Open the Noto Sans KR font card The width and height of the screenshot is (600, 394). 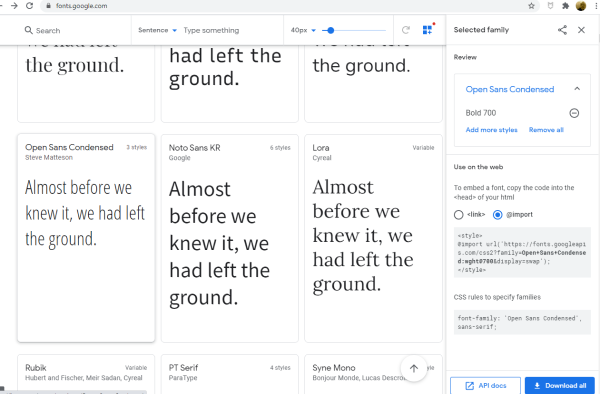point(230,238)
